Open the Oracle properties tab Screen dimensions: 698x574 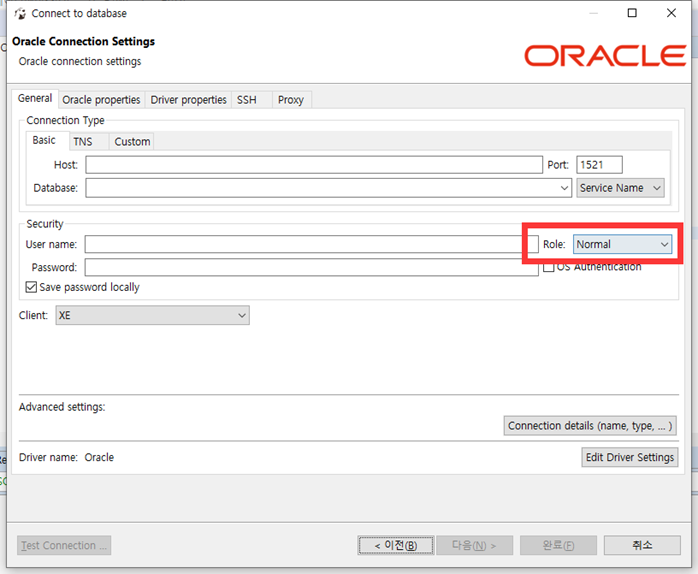[101, 100]
